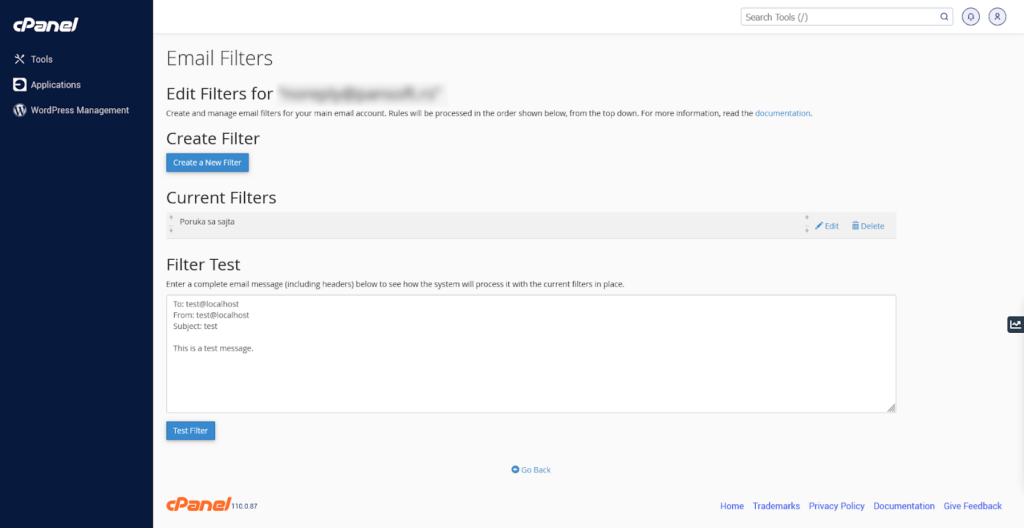Go to WordPress Management

point(79,110)
